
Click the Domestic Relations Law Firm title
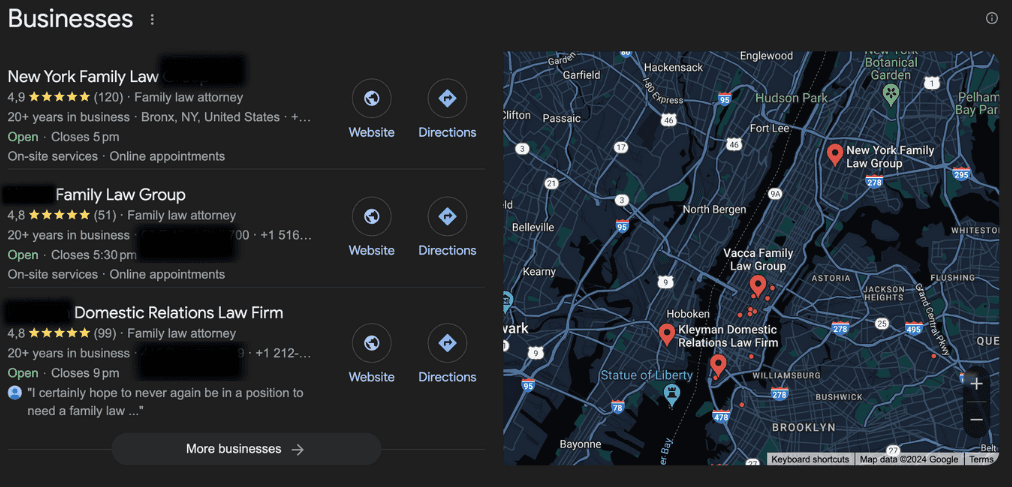178,312
